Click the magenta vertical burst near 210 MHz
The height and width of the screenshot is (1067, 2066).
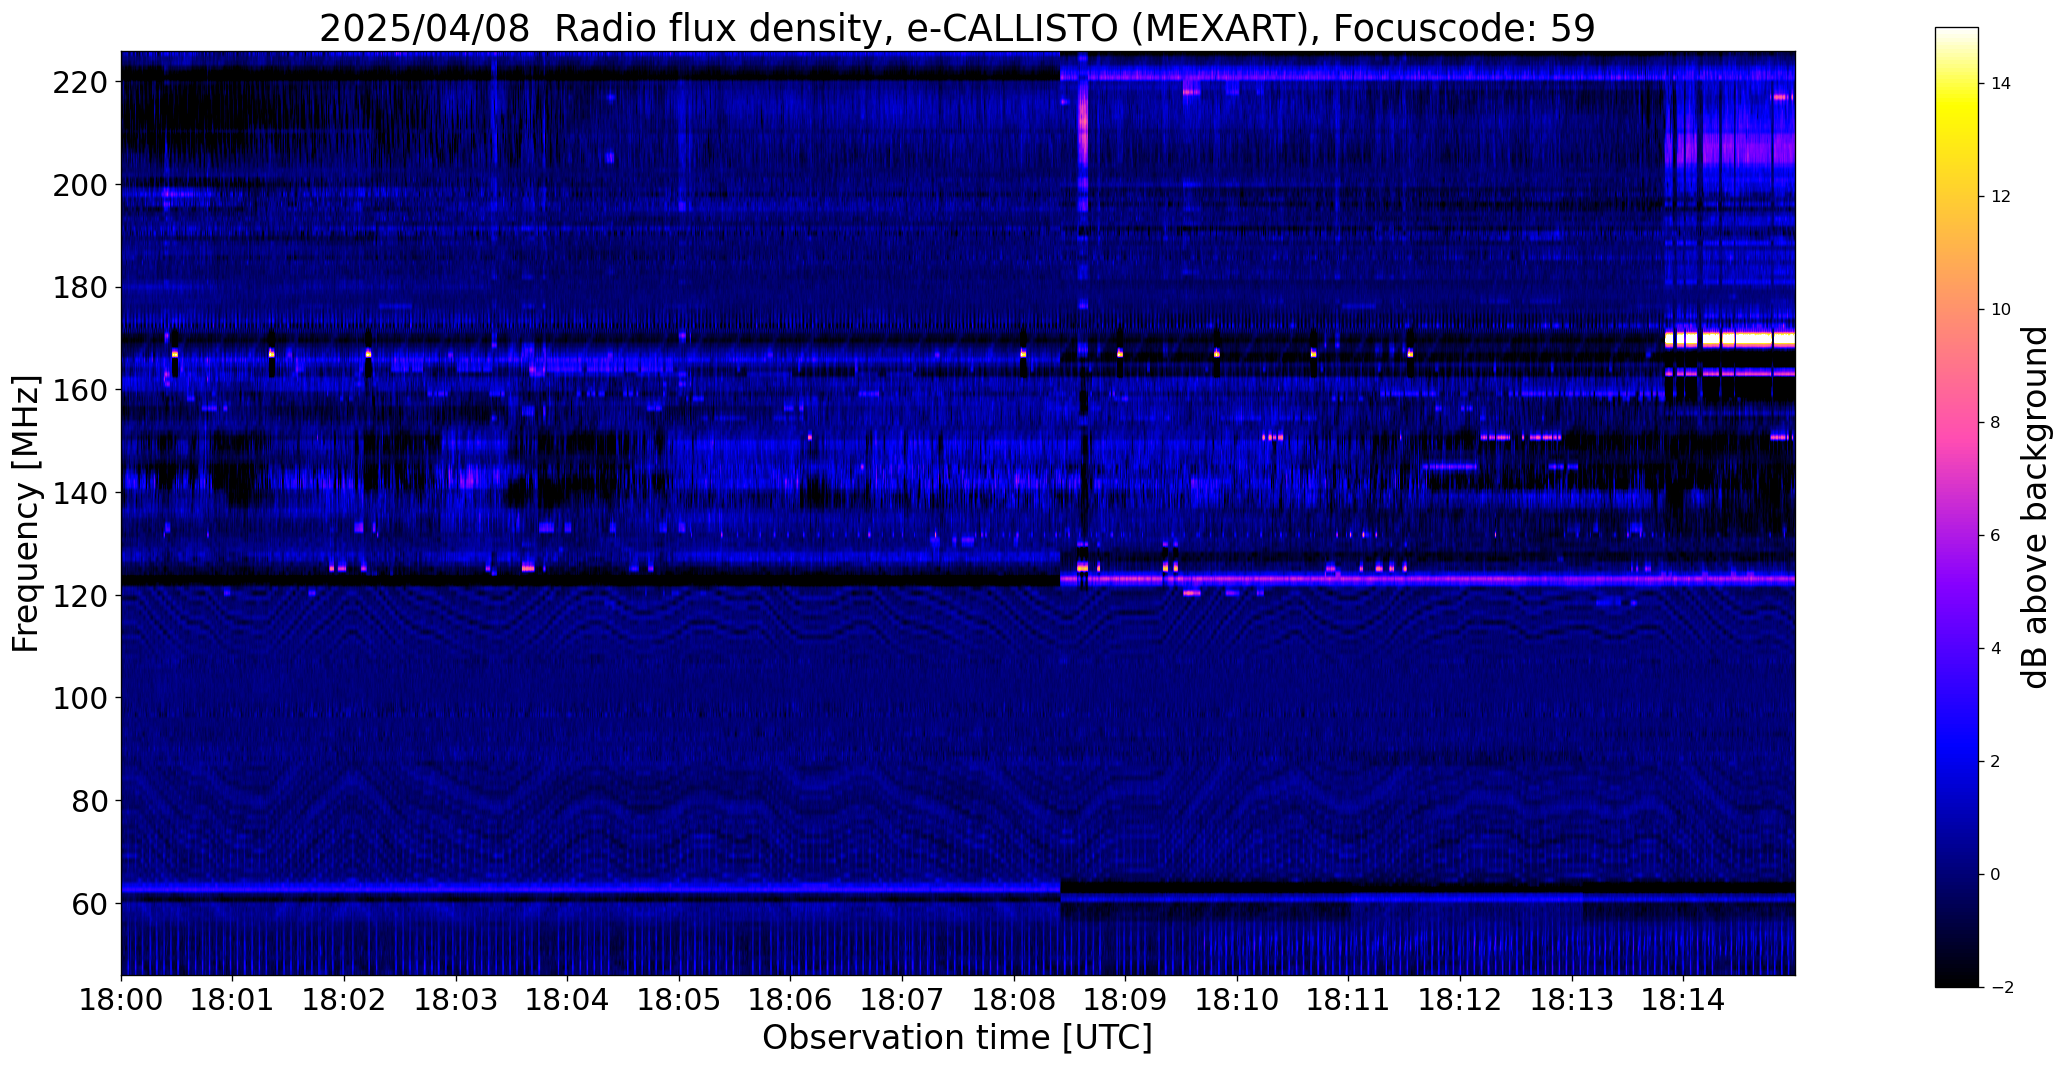tap(1083, 125)
